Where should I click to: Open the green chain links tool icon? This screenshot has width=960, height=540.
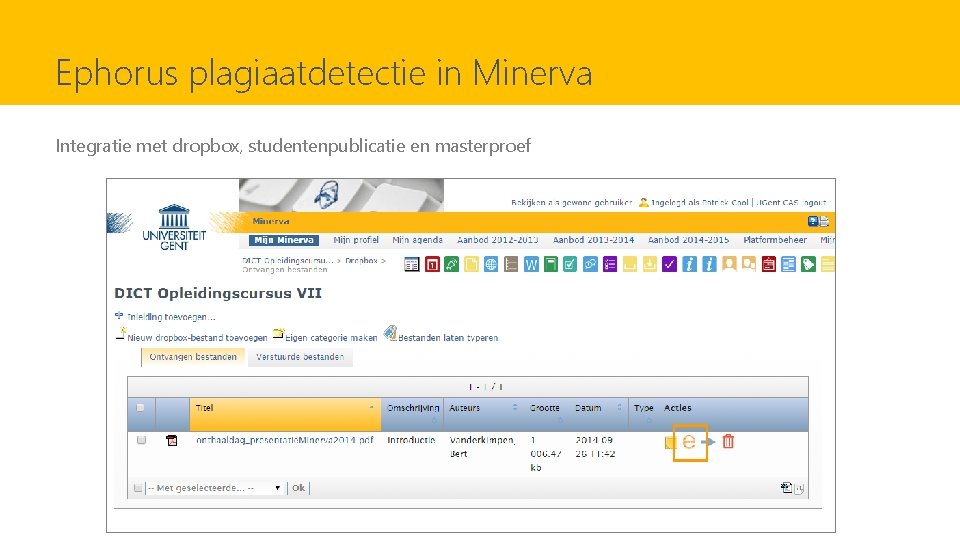[452, 264]
